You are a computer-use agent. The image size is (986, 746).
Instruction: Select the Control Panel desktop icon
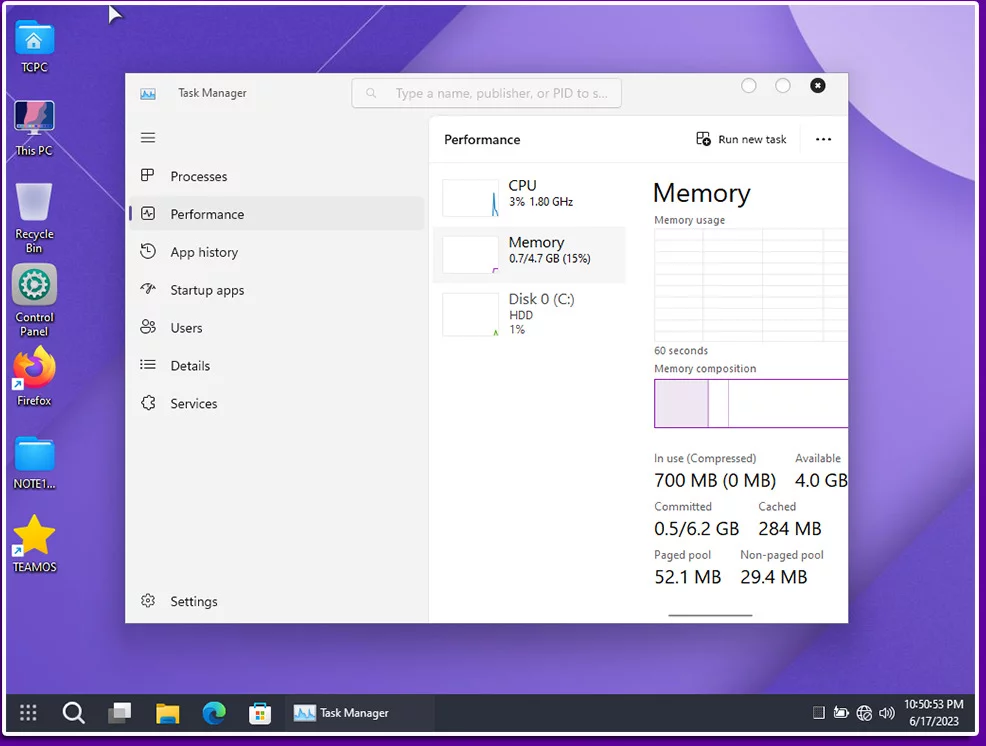[34, 301]
